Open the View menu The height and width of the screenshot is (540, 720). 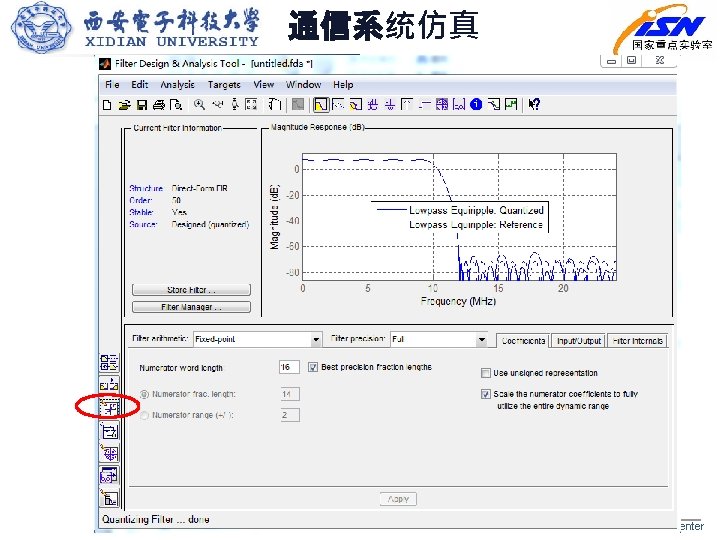264,84
